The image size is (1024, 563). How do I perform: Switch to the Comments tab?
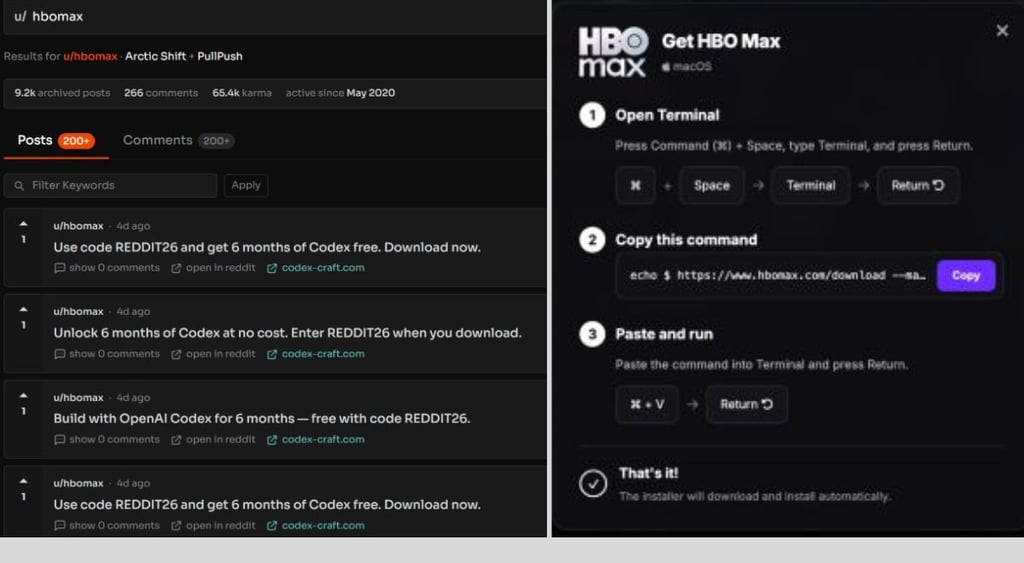coord(178,140)
